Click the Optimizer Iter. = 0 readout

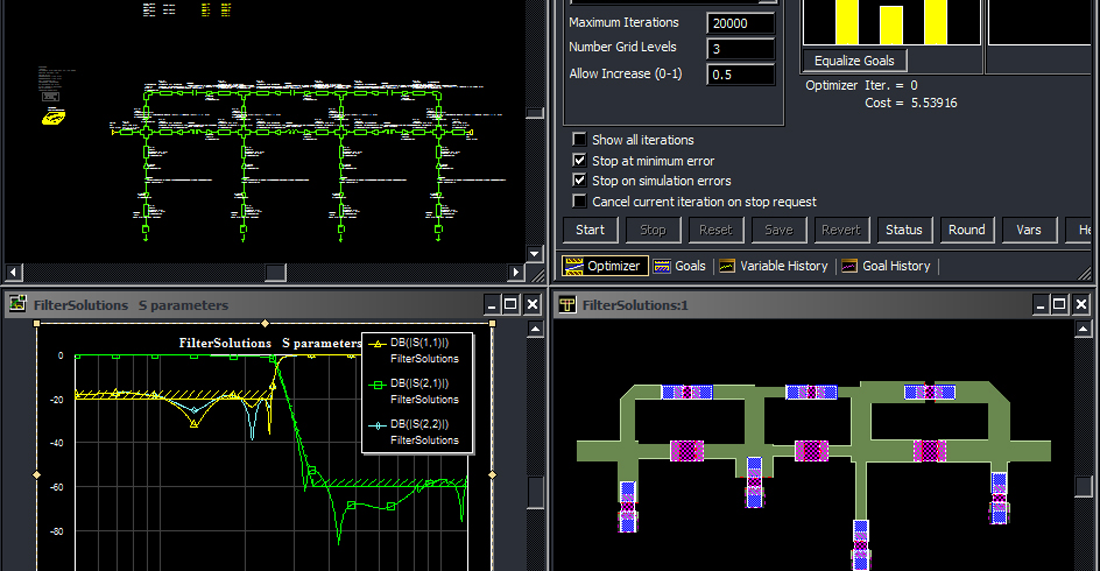click(x=861, y=85)
